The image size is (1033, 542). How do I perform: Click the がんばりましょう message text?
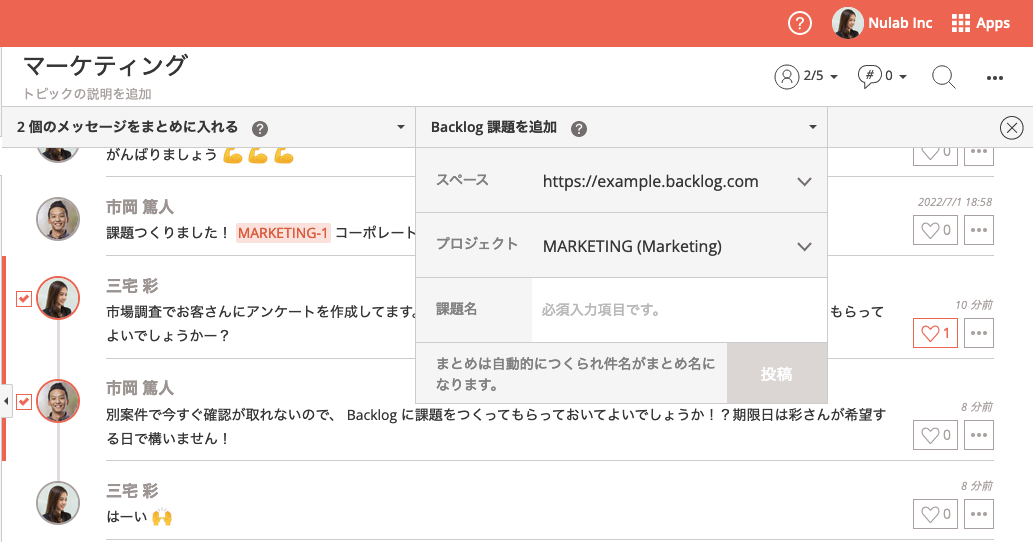pyautogui.click(x=161, y=155)
